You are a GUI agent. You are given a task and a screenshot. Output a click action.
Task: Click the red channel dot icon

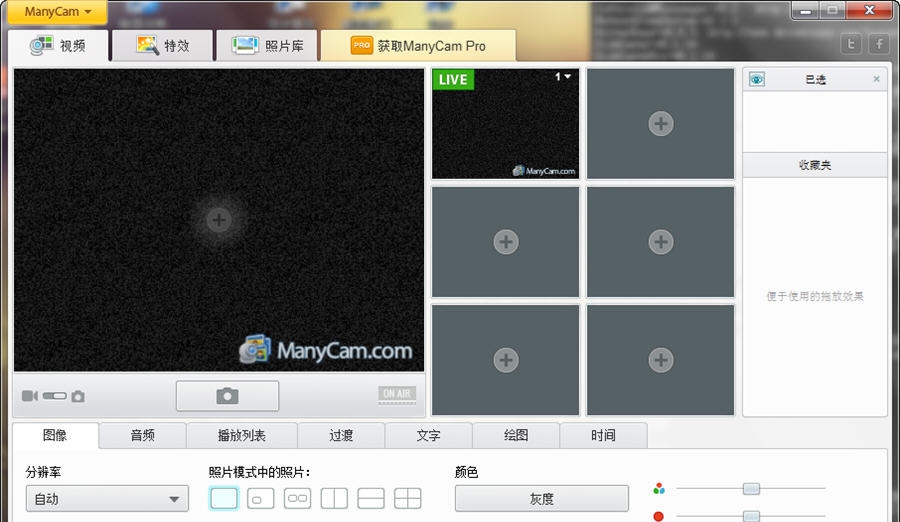[x=658, y=516]
